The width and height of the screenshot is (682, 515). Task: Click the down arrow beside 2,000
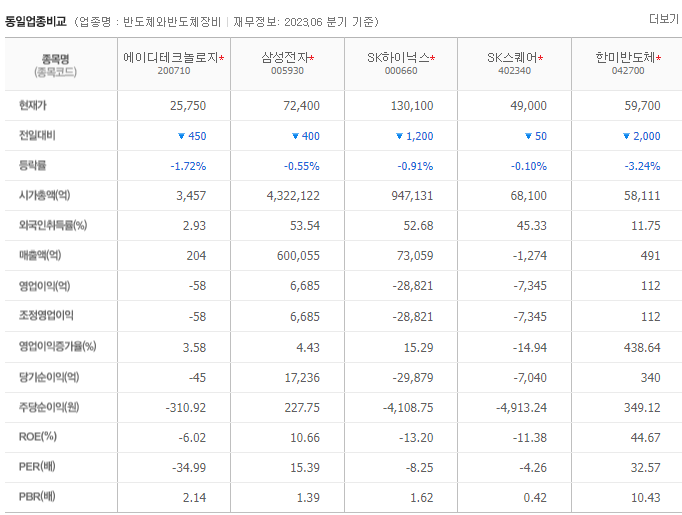click(x=626, y=136)
